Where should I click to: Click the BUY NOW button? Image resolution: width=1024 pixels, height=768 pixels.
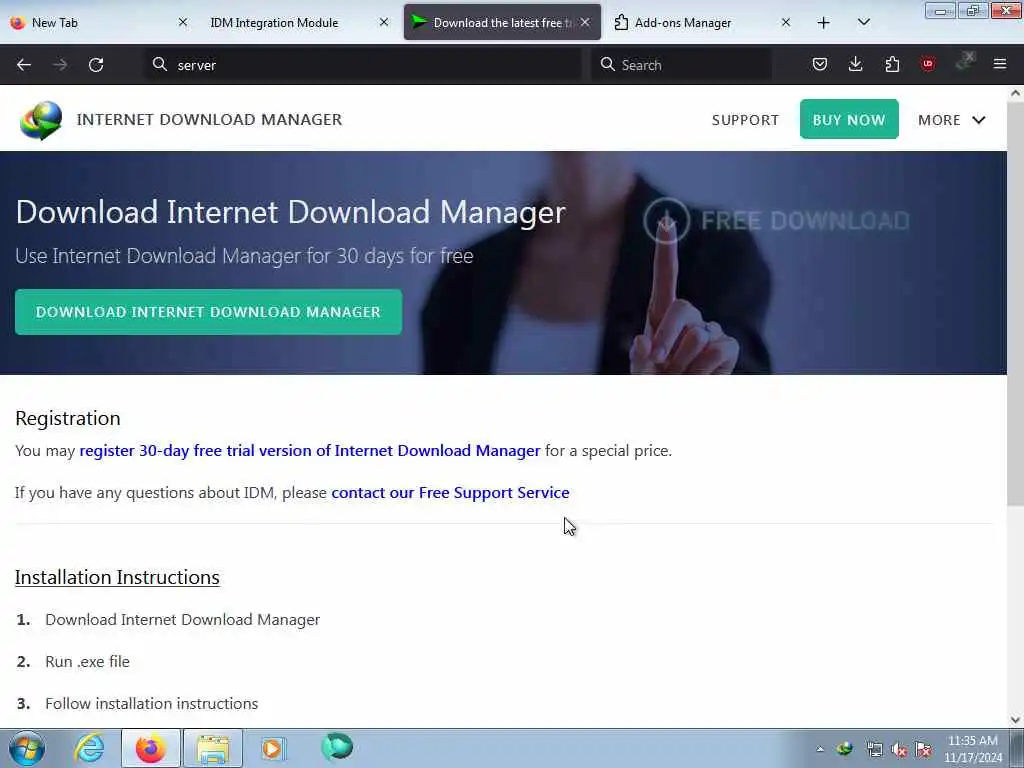[849, 120]
